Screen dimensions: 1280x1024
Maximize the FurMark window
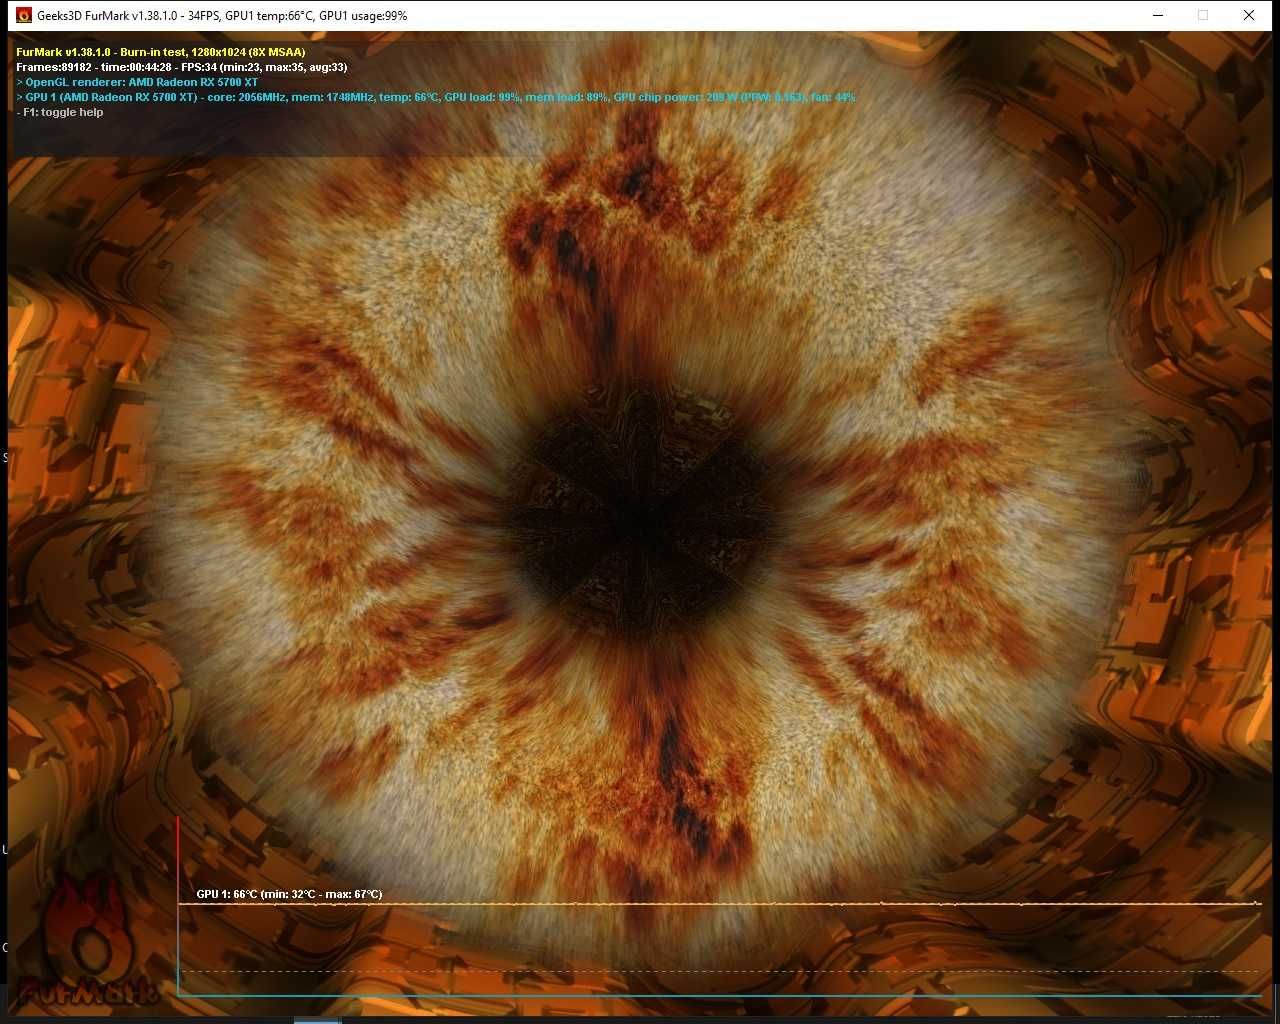(1203, 15)
